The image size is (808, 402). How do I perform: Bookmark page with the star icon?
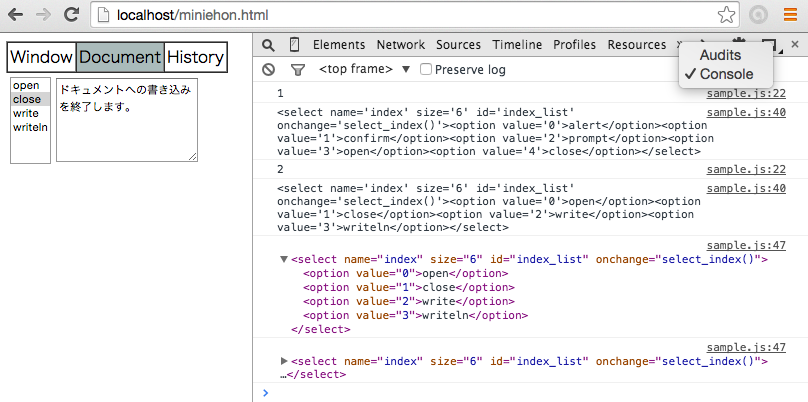[x=726, y=15]
